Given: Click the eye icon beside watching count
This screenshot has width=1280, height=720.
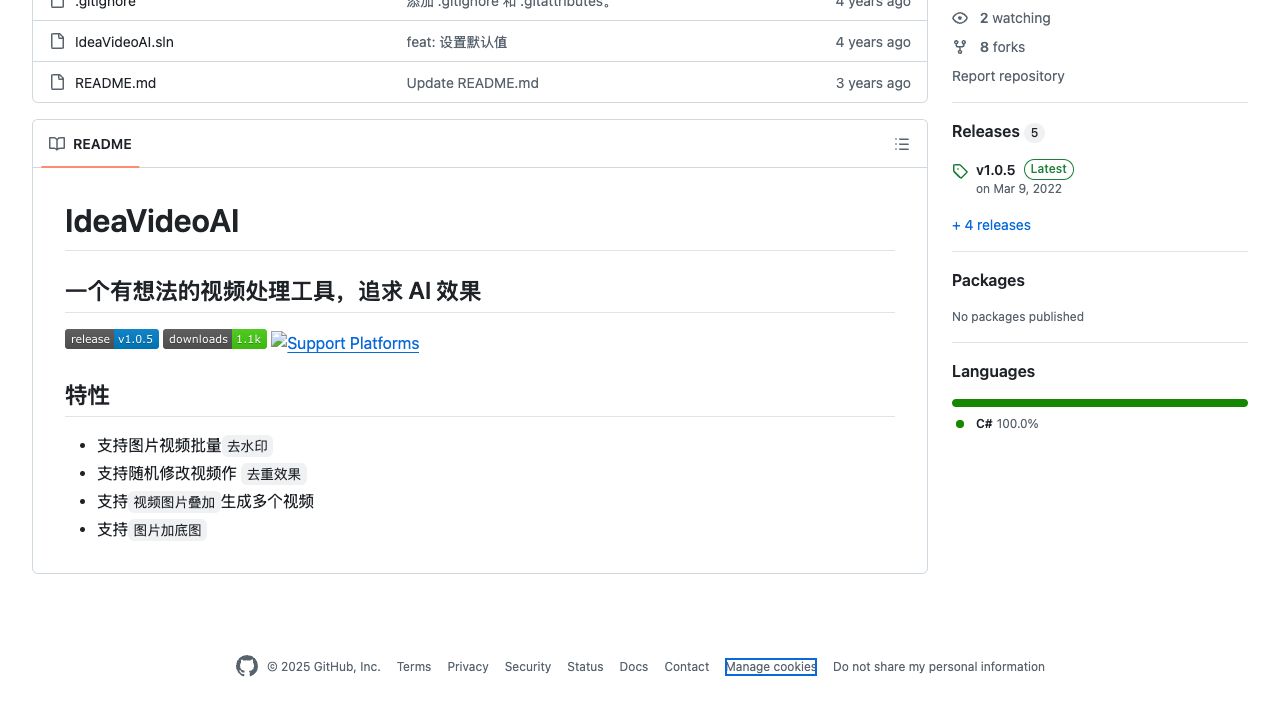Looking at the screenshot, I should point(960,18).
